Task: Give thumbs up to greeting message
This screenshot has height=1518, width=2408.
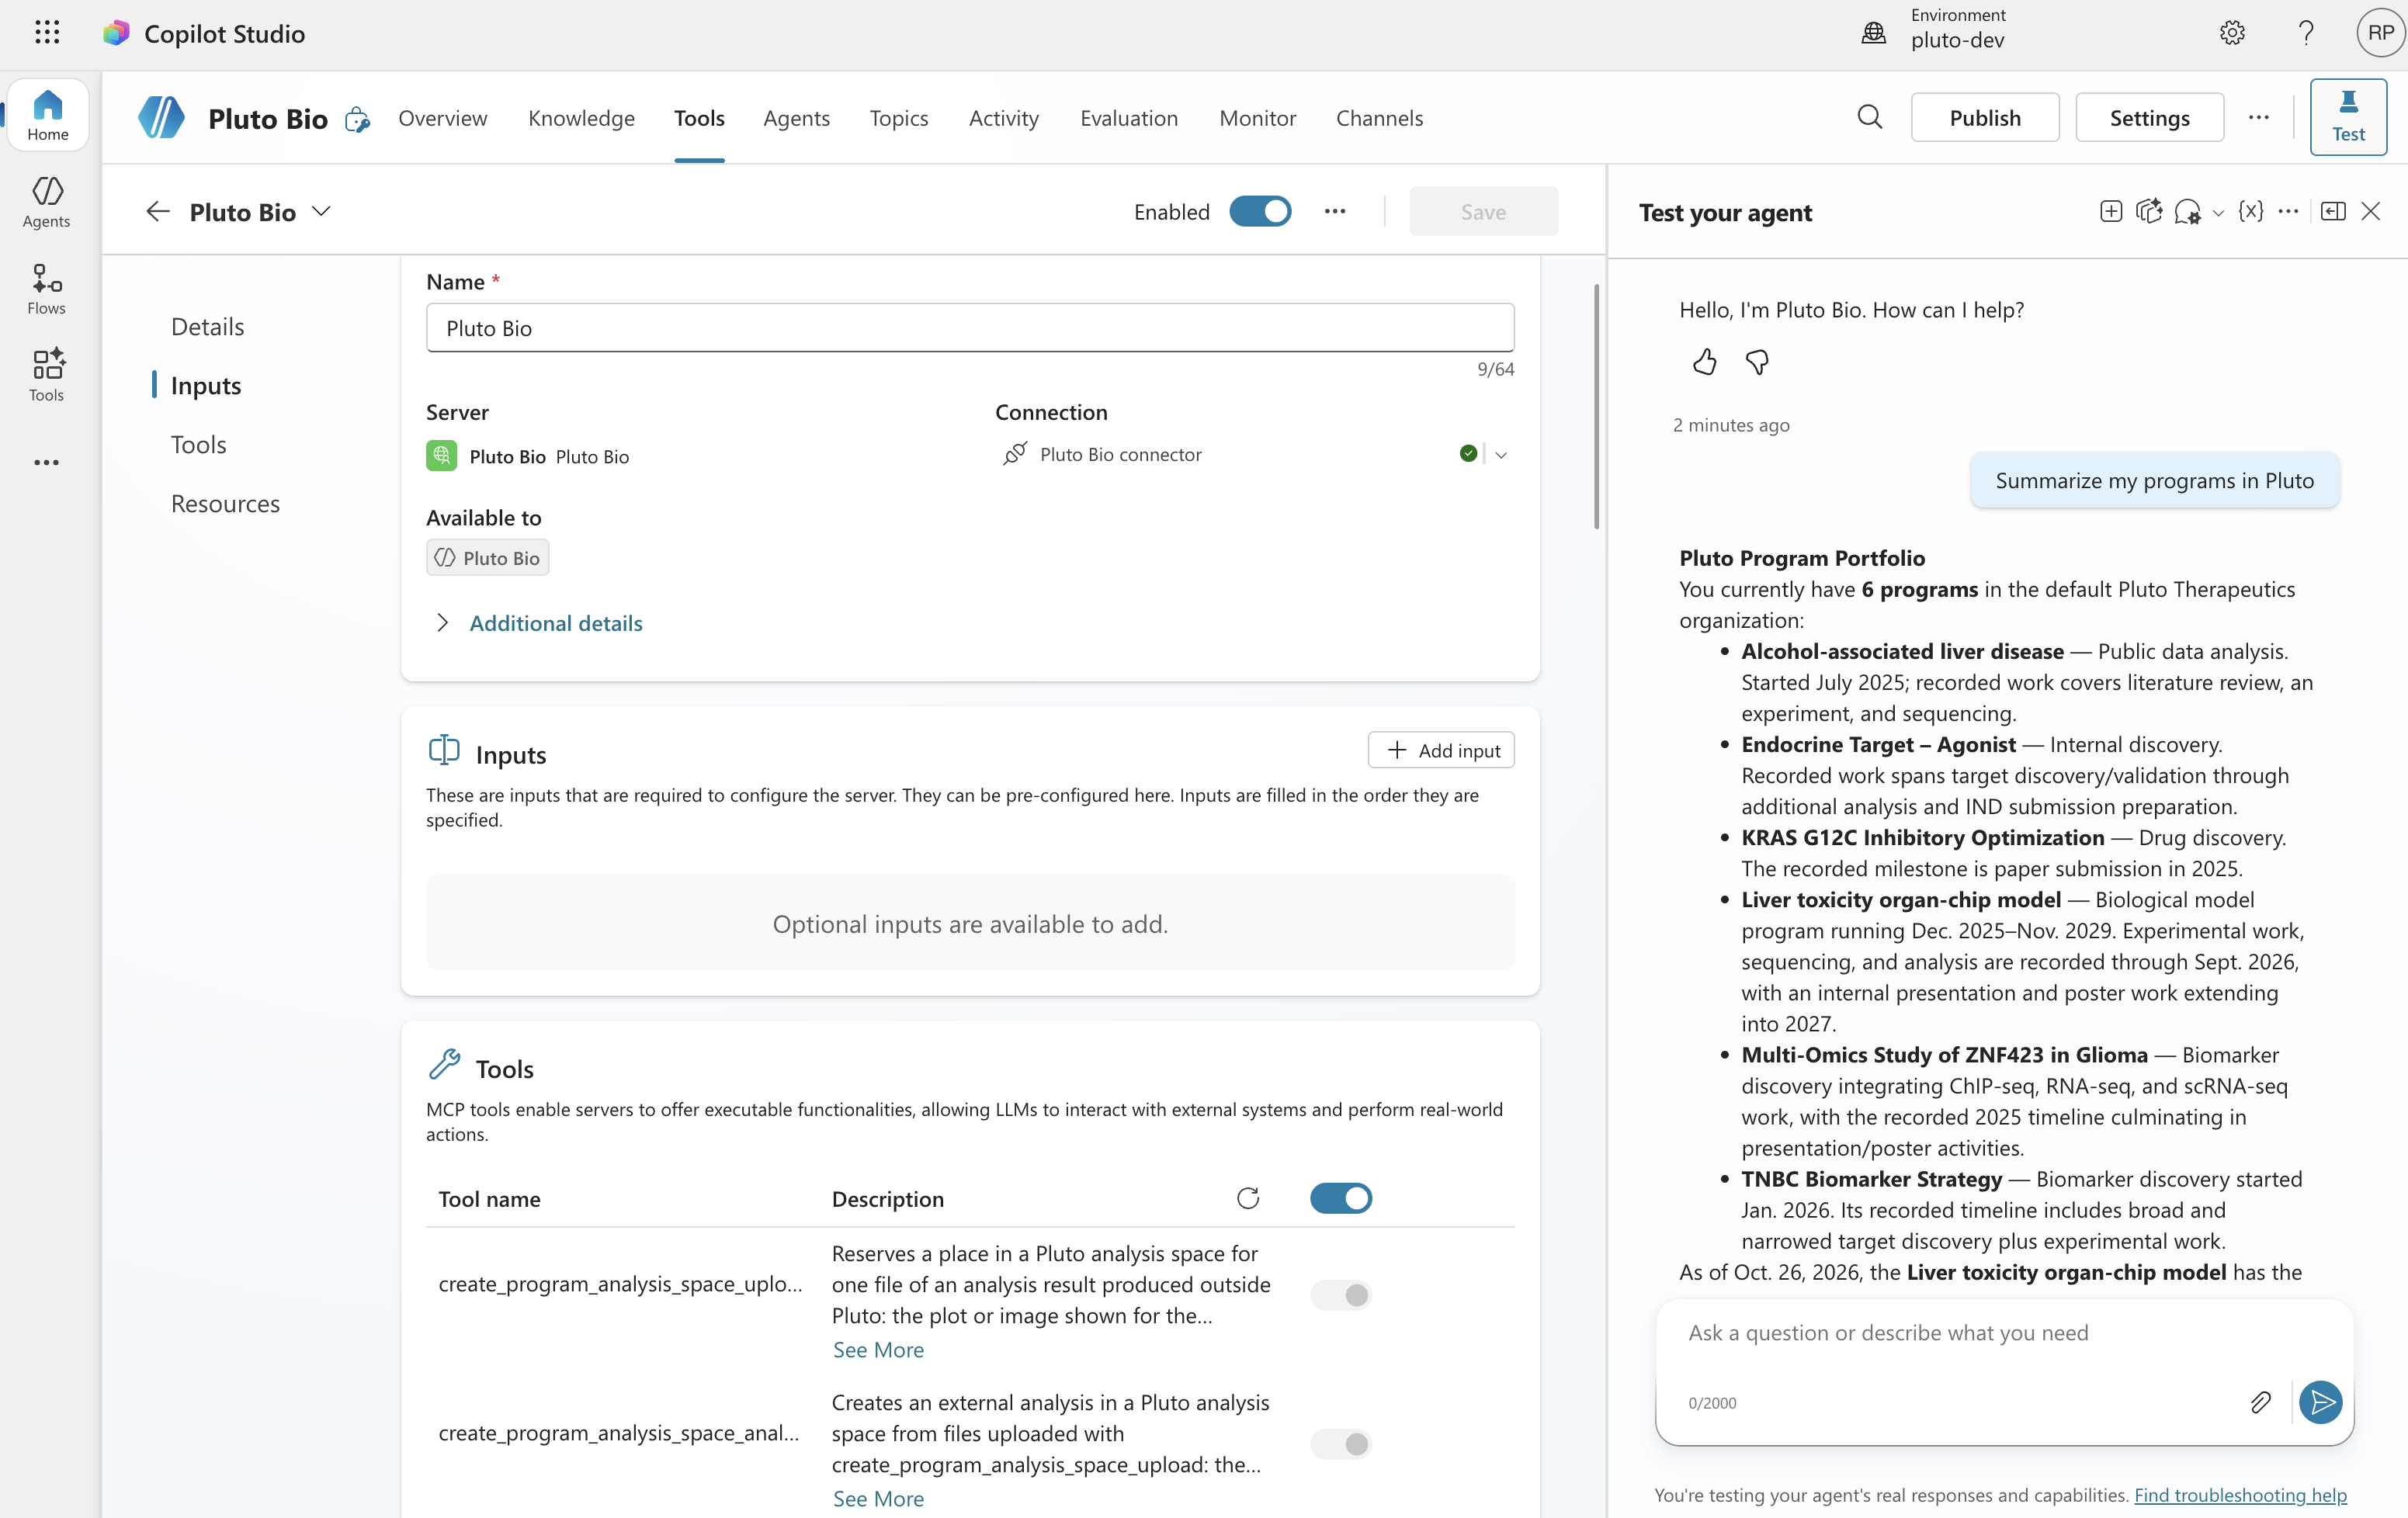Action: (x=1704, y=362)
